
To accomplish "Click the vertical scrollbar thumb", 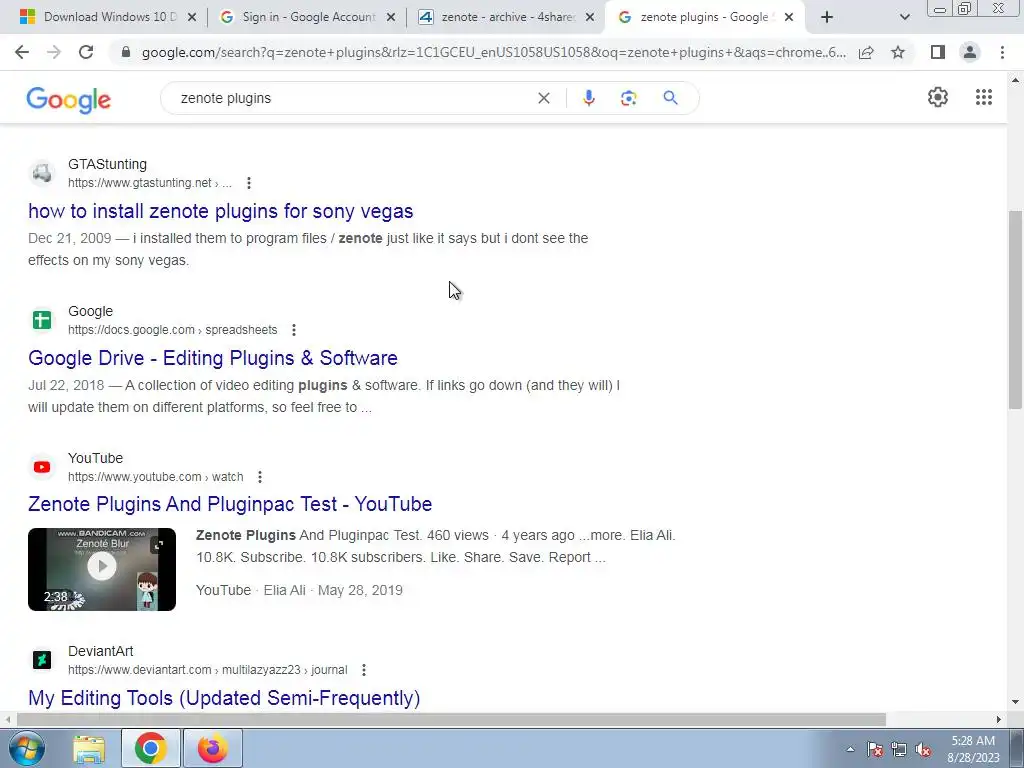I will point(1015,310).
